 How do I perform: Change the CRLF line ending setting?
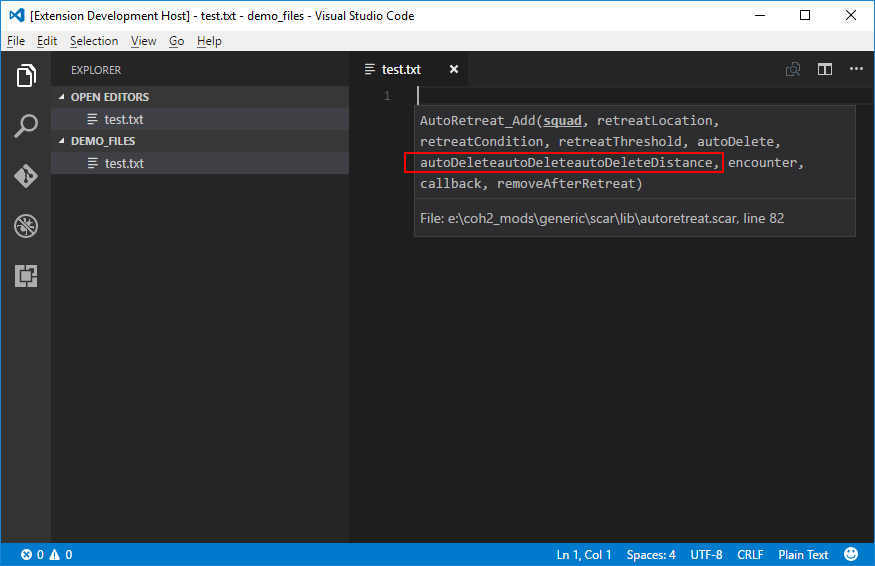tap(750, 554)
